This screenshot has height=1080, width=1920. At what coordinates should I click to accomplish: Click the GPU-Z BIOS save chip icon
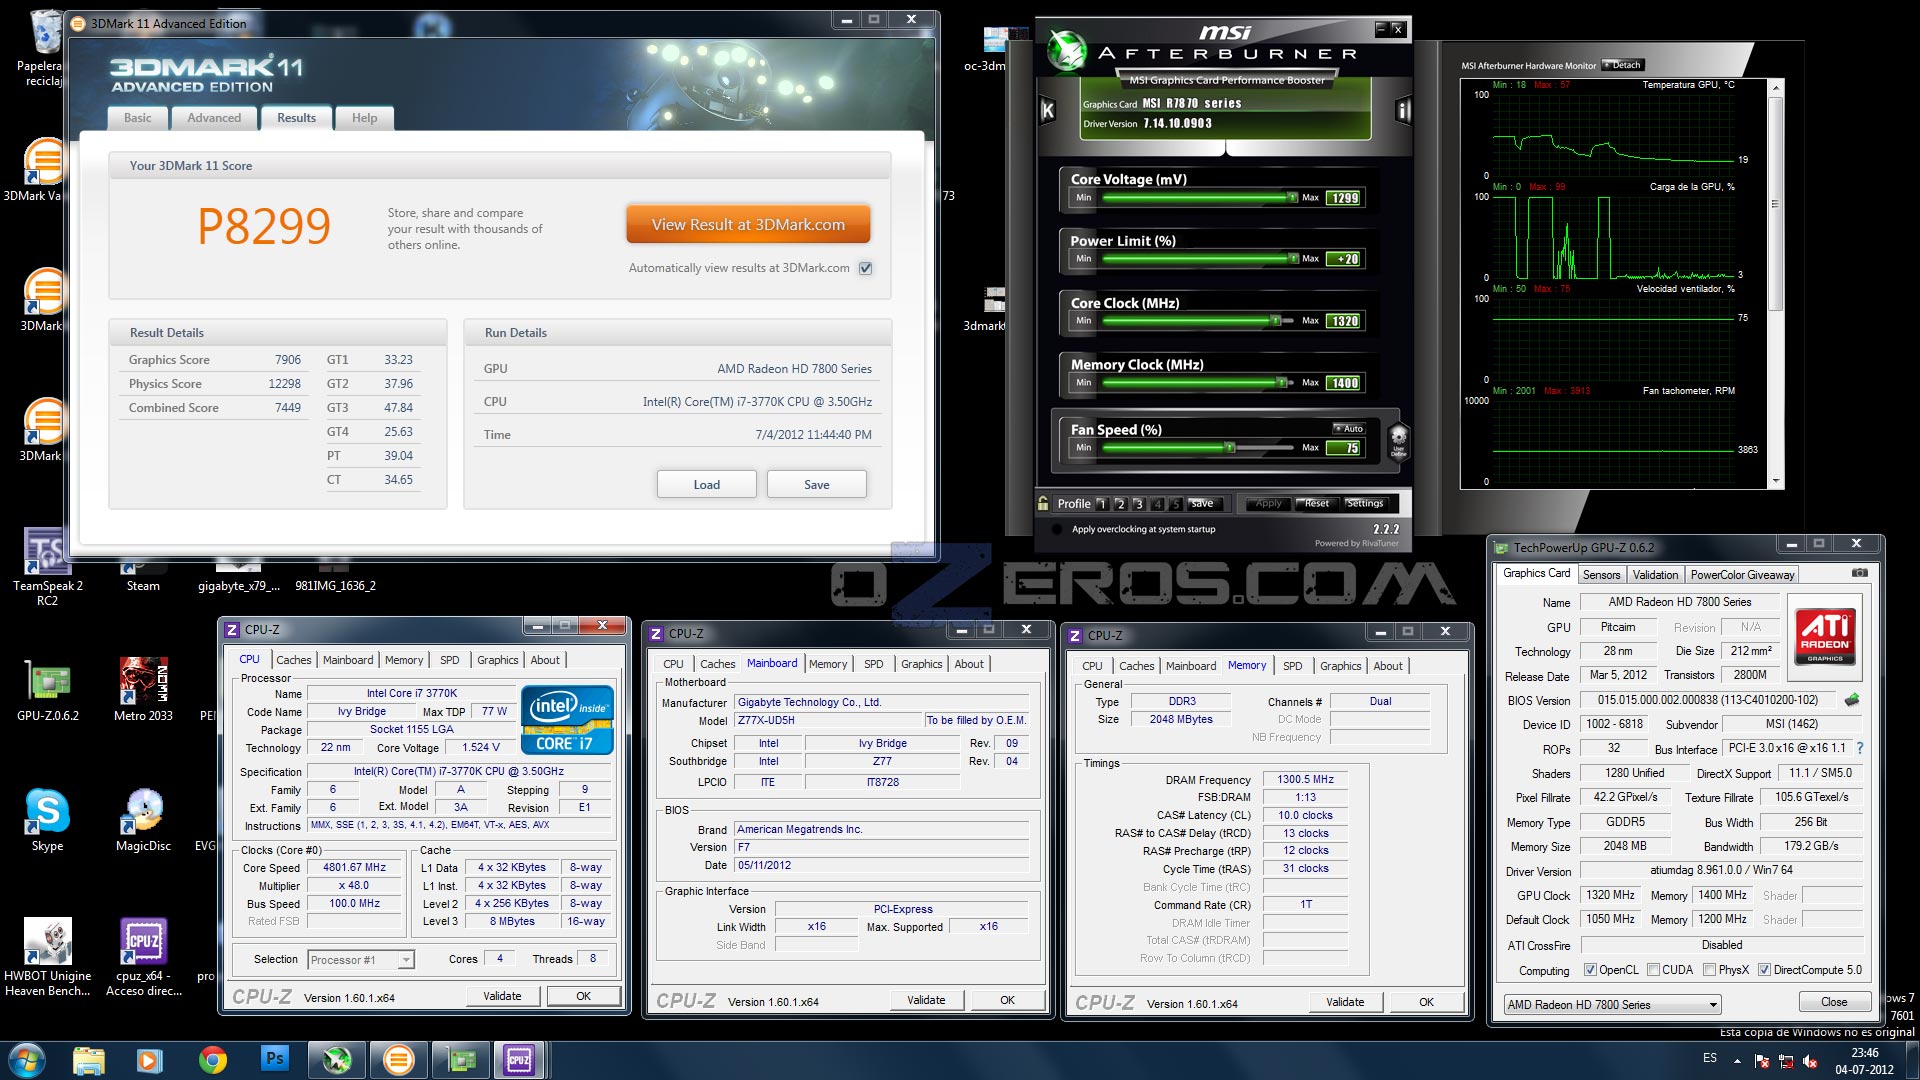pyautogui.click(x=1852, y=700)
